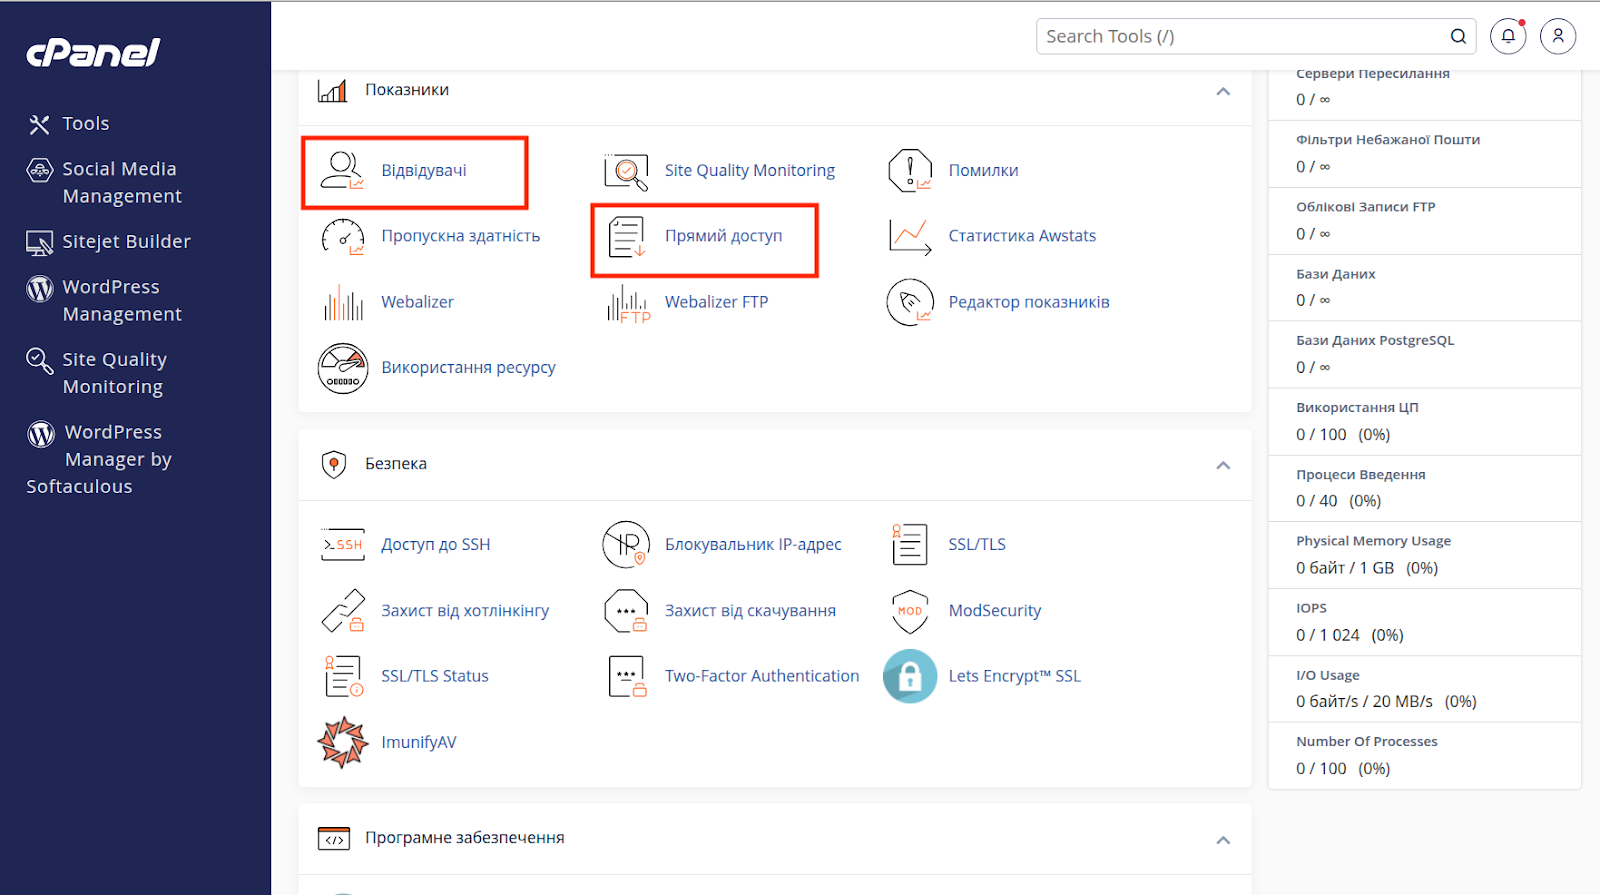
Task: Open the ModSecurity link
Action: [x=995, y=610]
